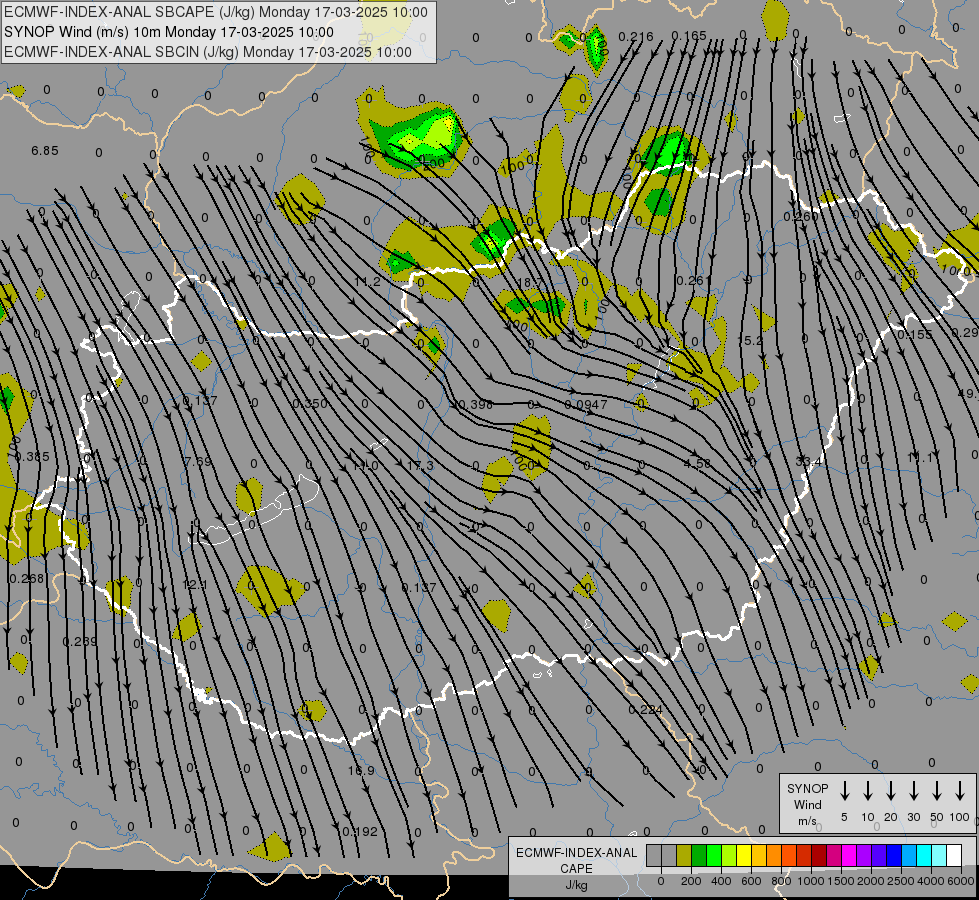This screenshot has width=979, height=900.
Task: Pick the pure yellow CAPE legend swatch
Action: (744, 855)
